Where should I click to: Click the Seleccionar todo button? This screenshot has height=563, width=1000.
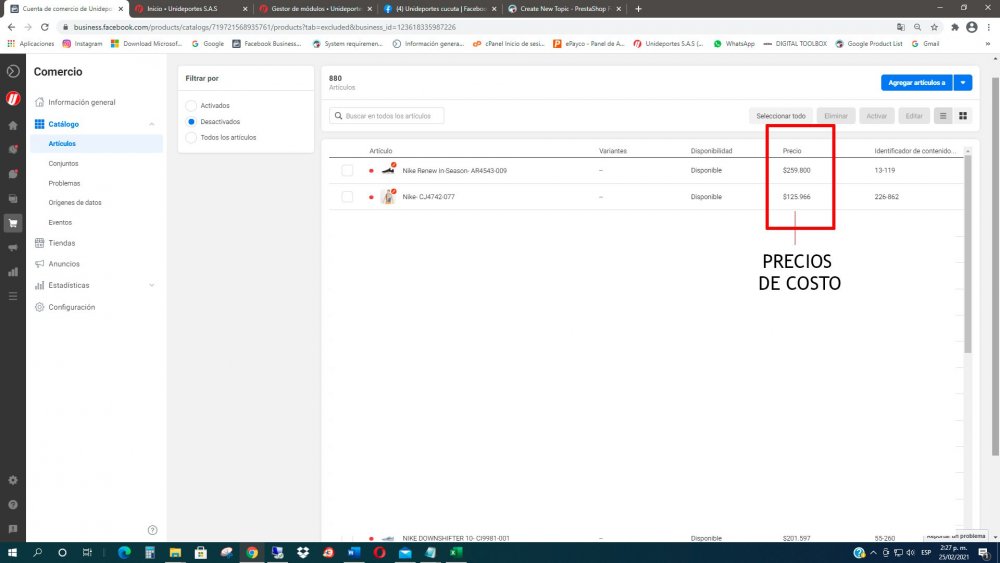point(781,116)
